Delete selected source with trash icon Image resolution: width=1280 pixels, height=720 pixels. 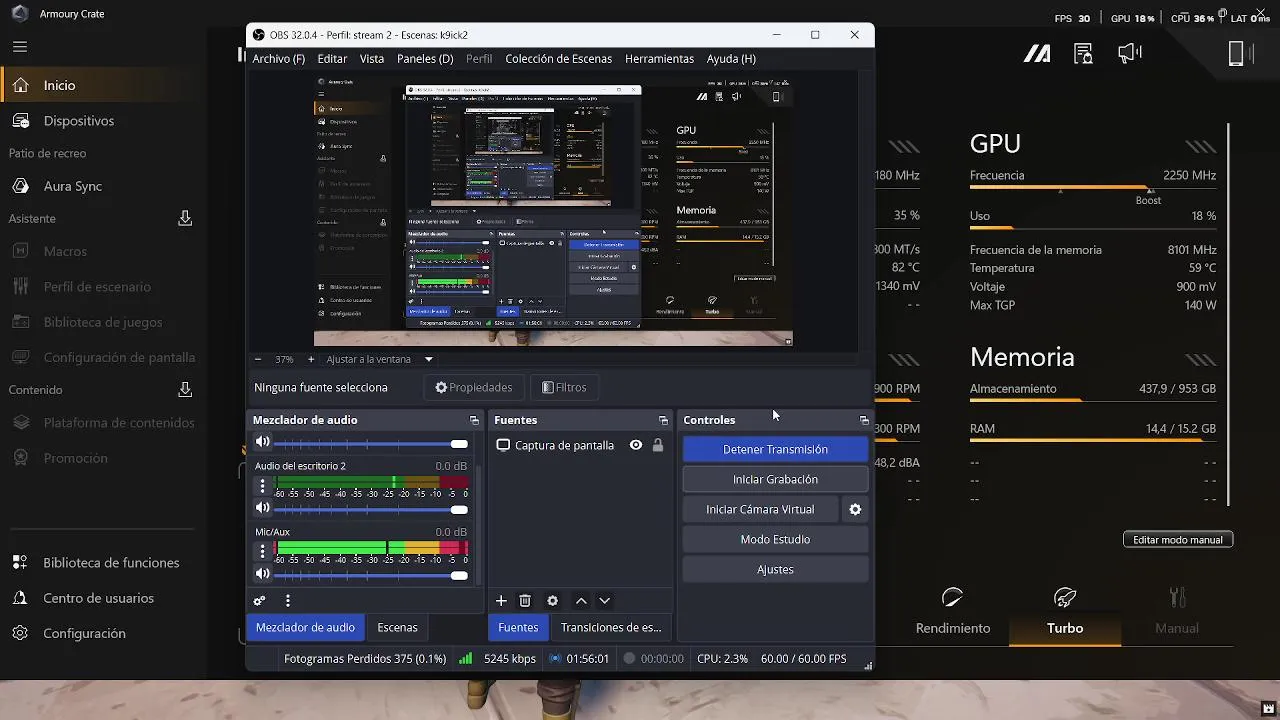[525, 601]
